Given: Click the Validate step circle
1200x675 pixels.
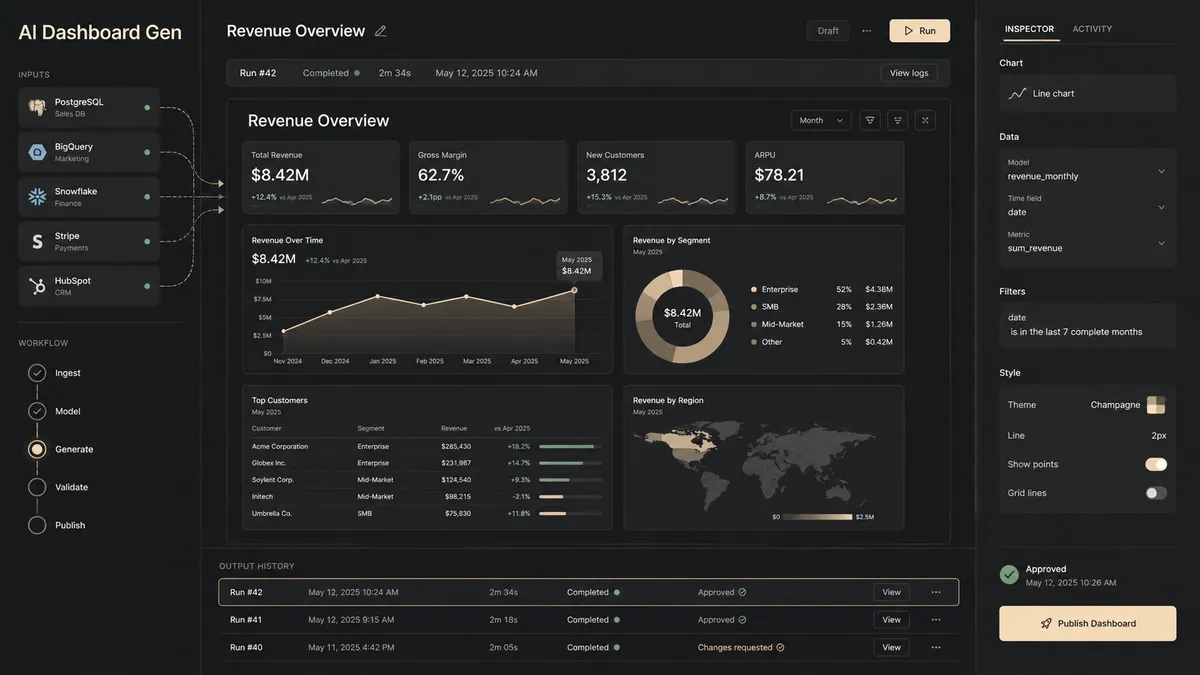Looking at the screenshot, I should (x=37, y=487).
